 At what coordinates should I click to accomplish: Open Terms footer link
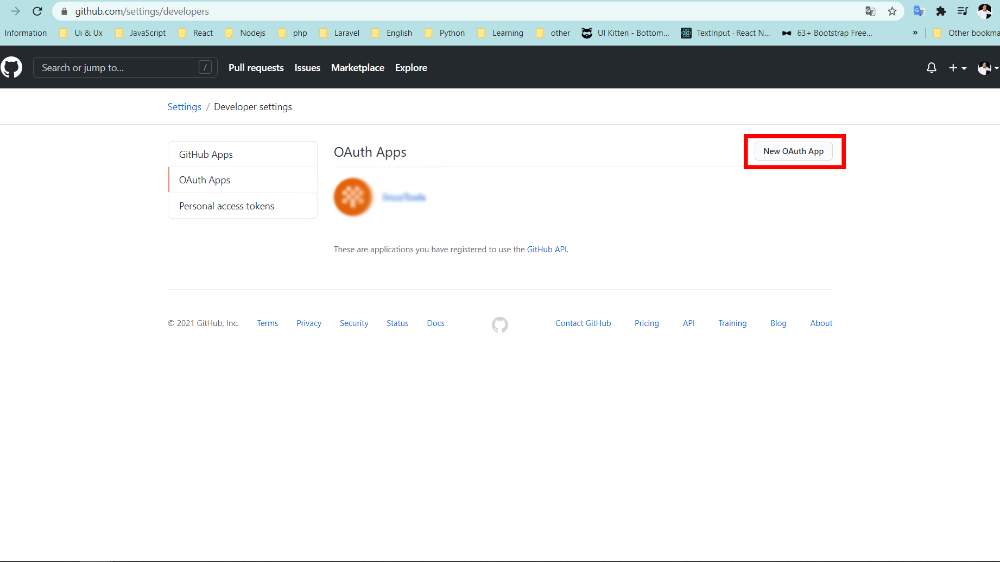[x=267, y=323]
